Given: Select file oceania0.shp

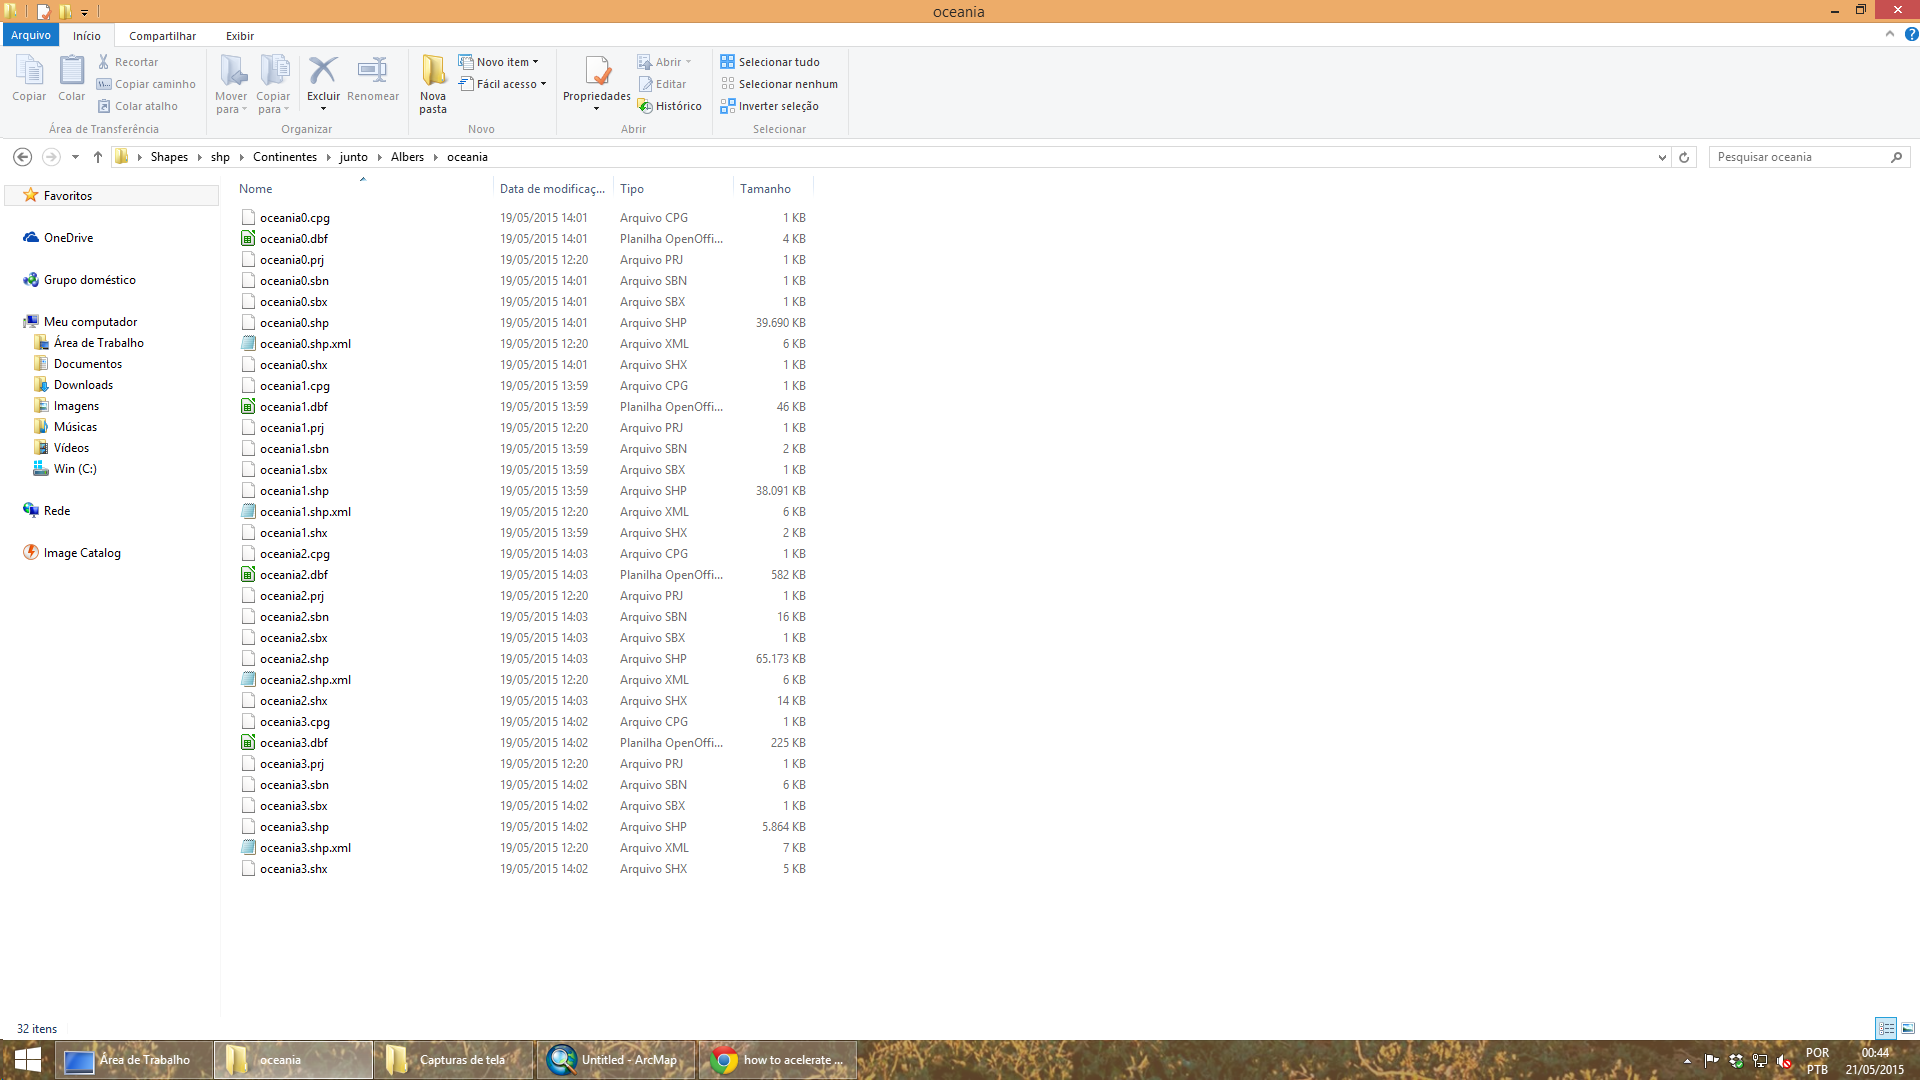Looking at the screenshot, I should (294, 323).
